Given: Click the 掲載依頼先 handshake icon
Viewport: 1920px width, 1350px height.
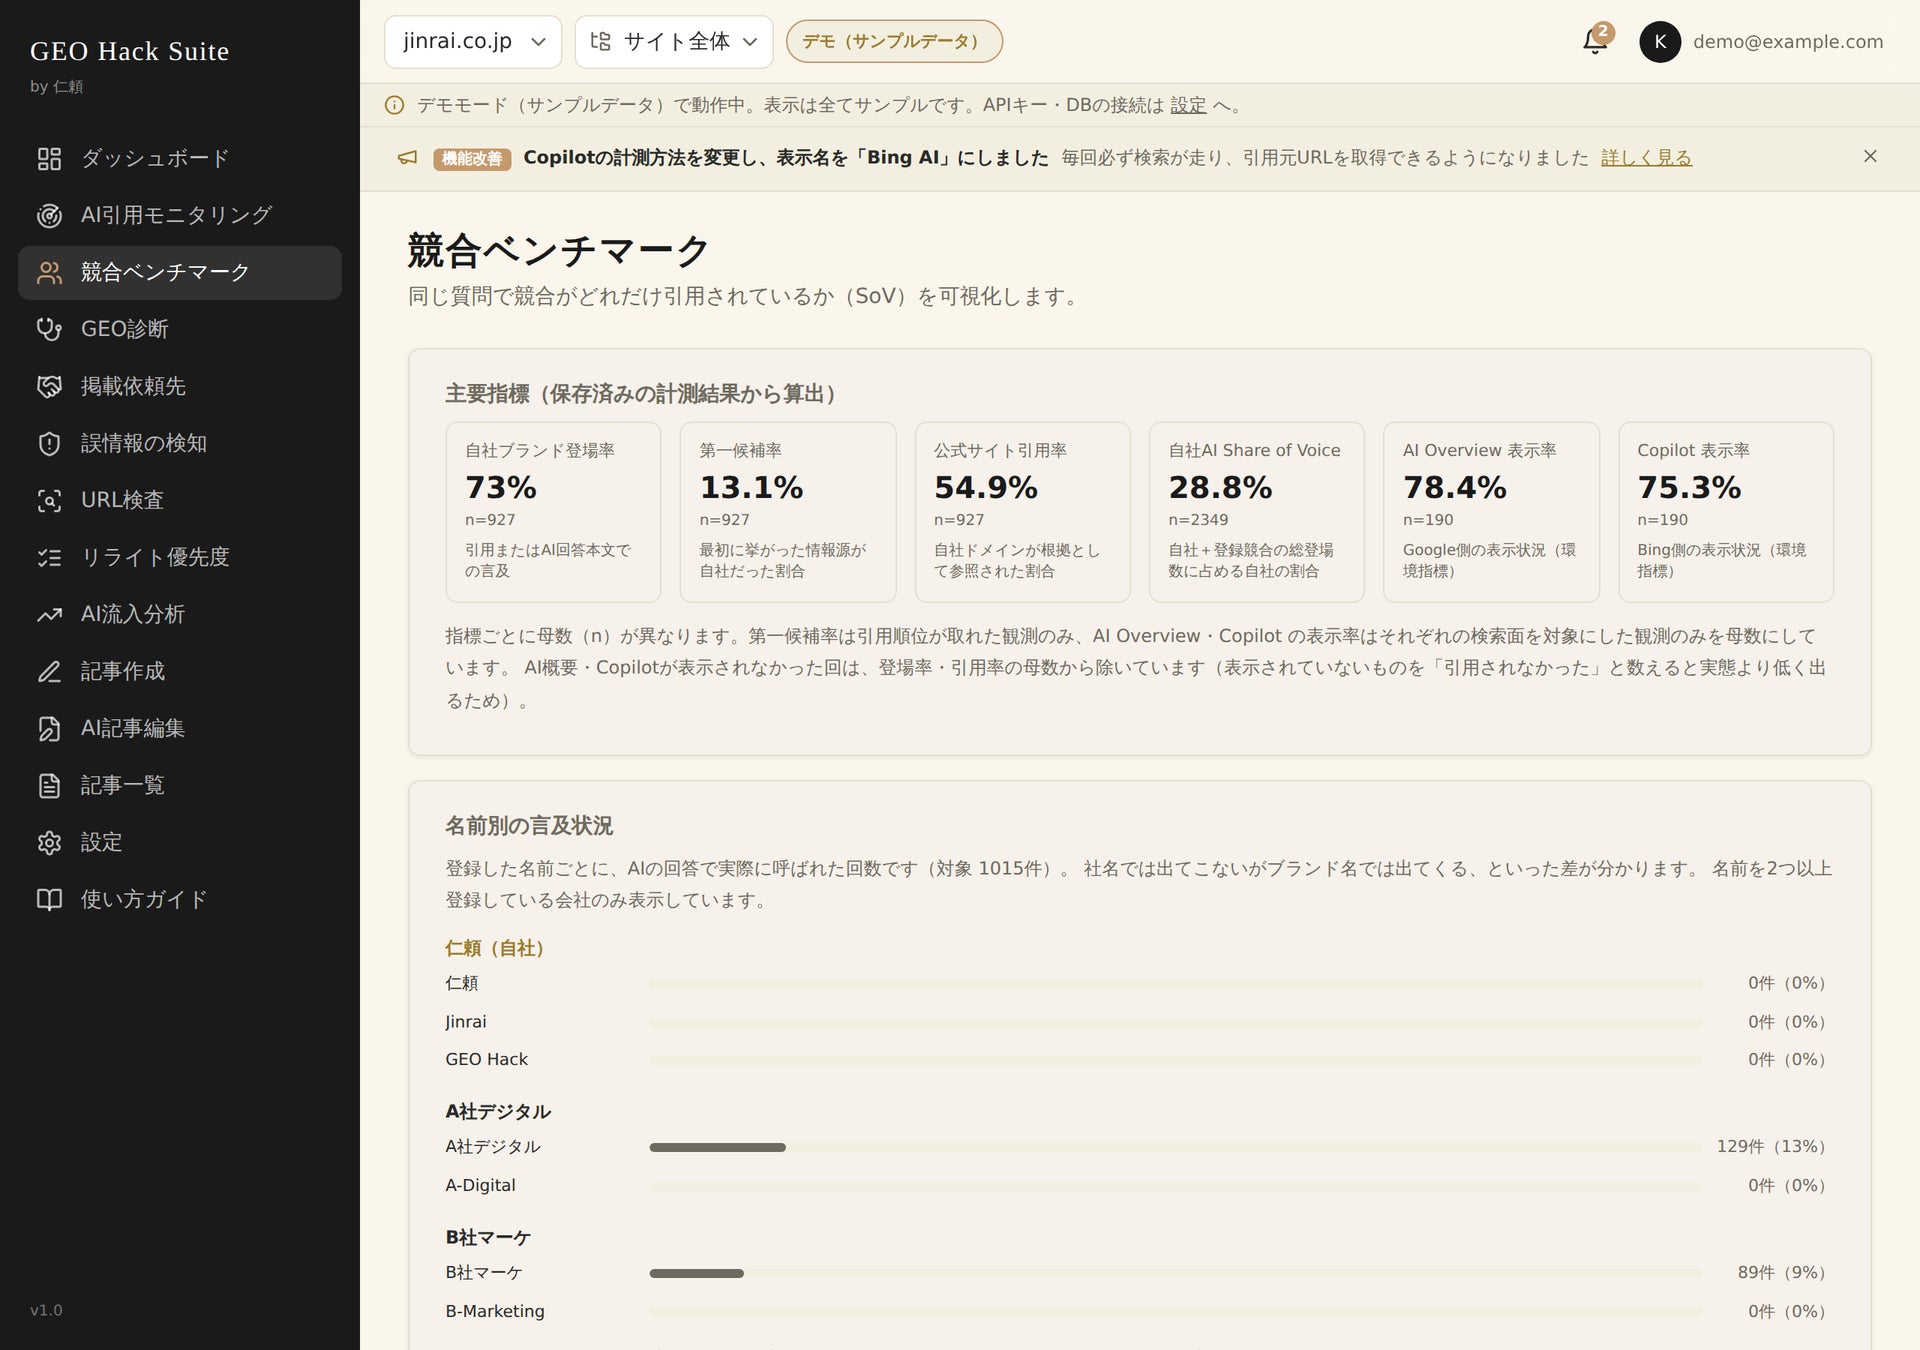Looking at the screenshot, I should tap(49, 386).
